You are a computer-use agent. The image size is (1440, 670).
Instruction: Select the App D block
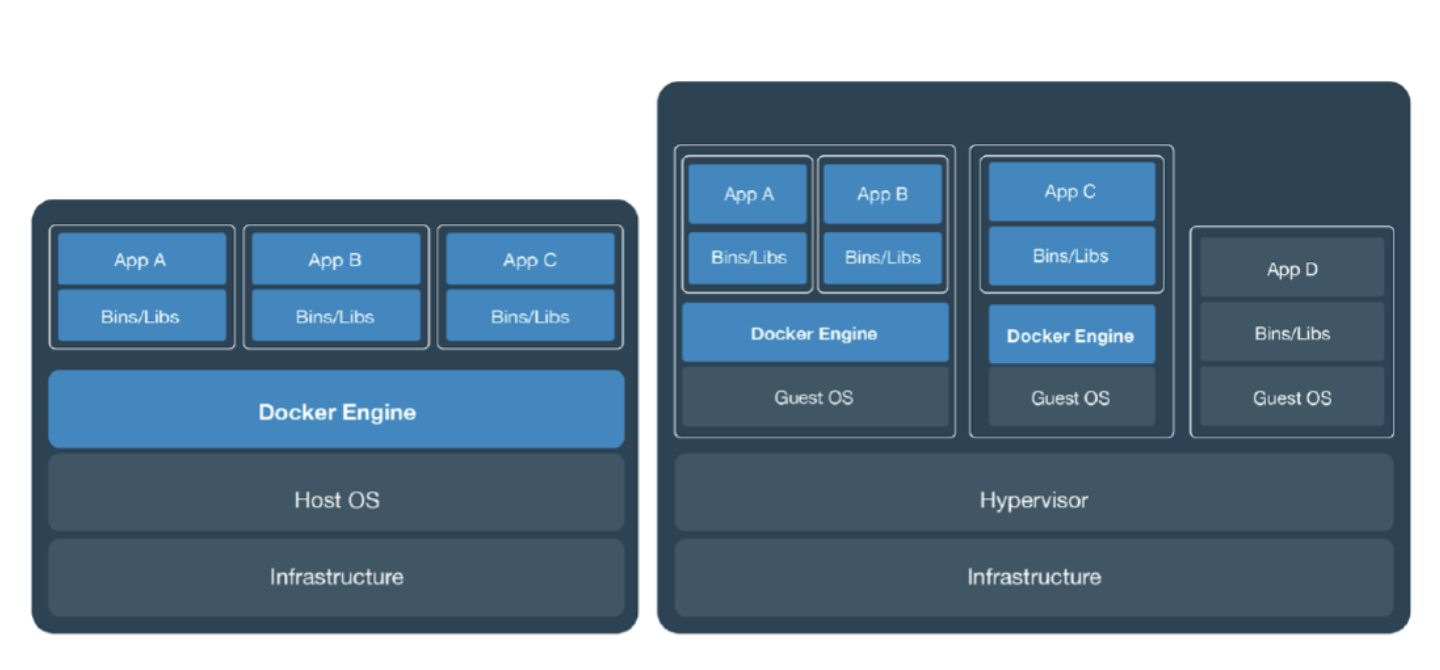click(1291, 268)
